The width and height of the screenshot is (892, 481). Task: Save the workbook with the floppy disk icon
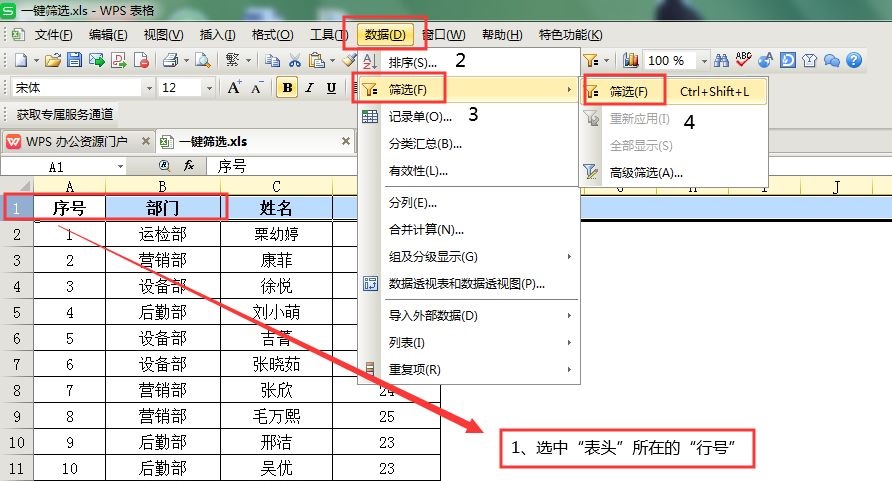point(75,60)
